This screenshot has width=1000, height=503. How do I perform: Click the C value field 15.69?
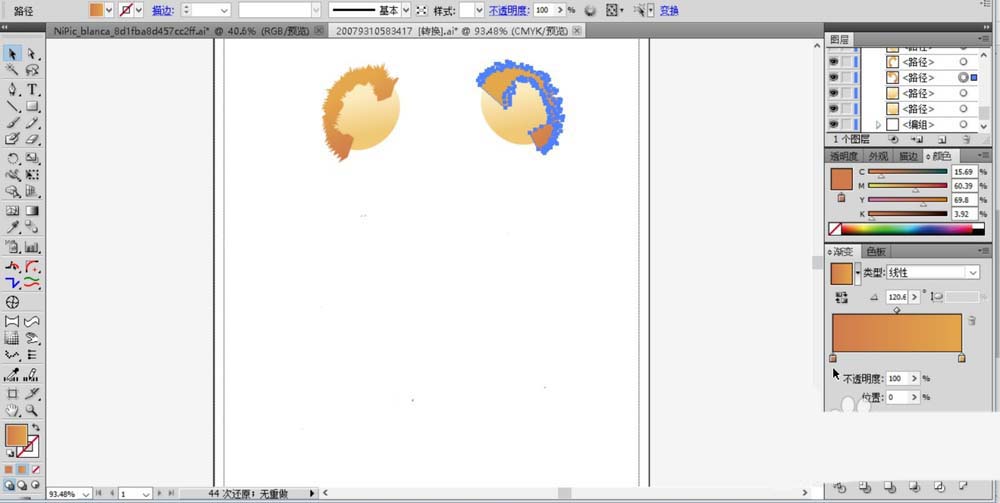point(964,171)
